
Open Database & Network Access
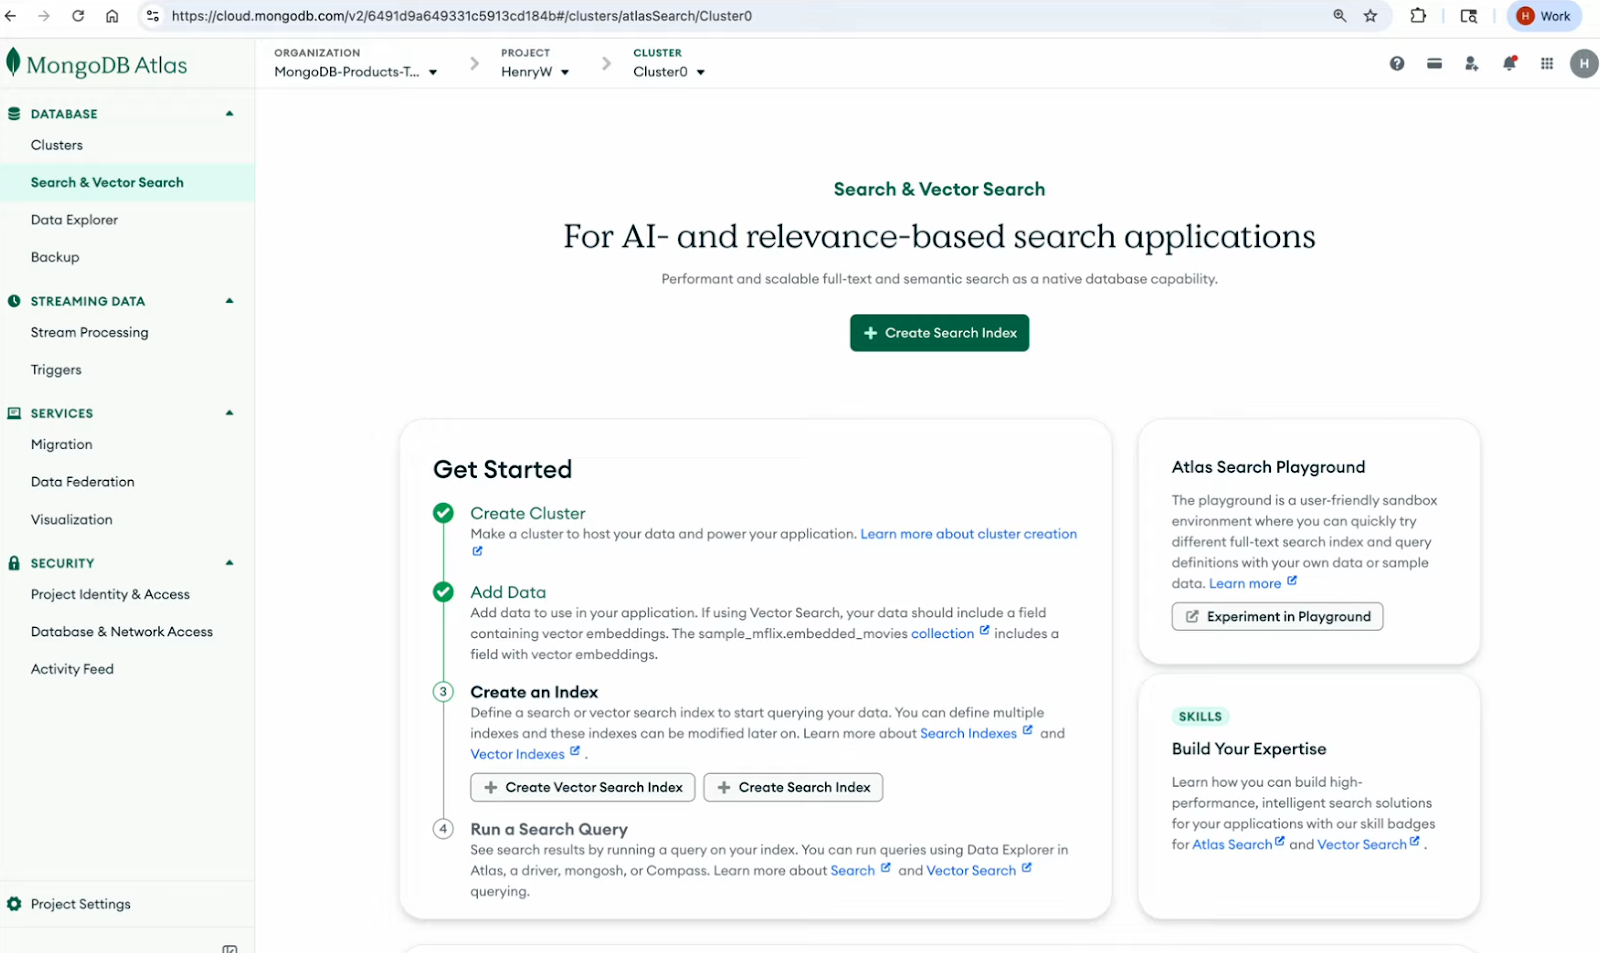coord(122,632)
